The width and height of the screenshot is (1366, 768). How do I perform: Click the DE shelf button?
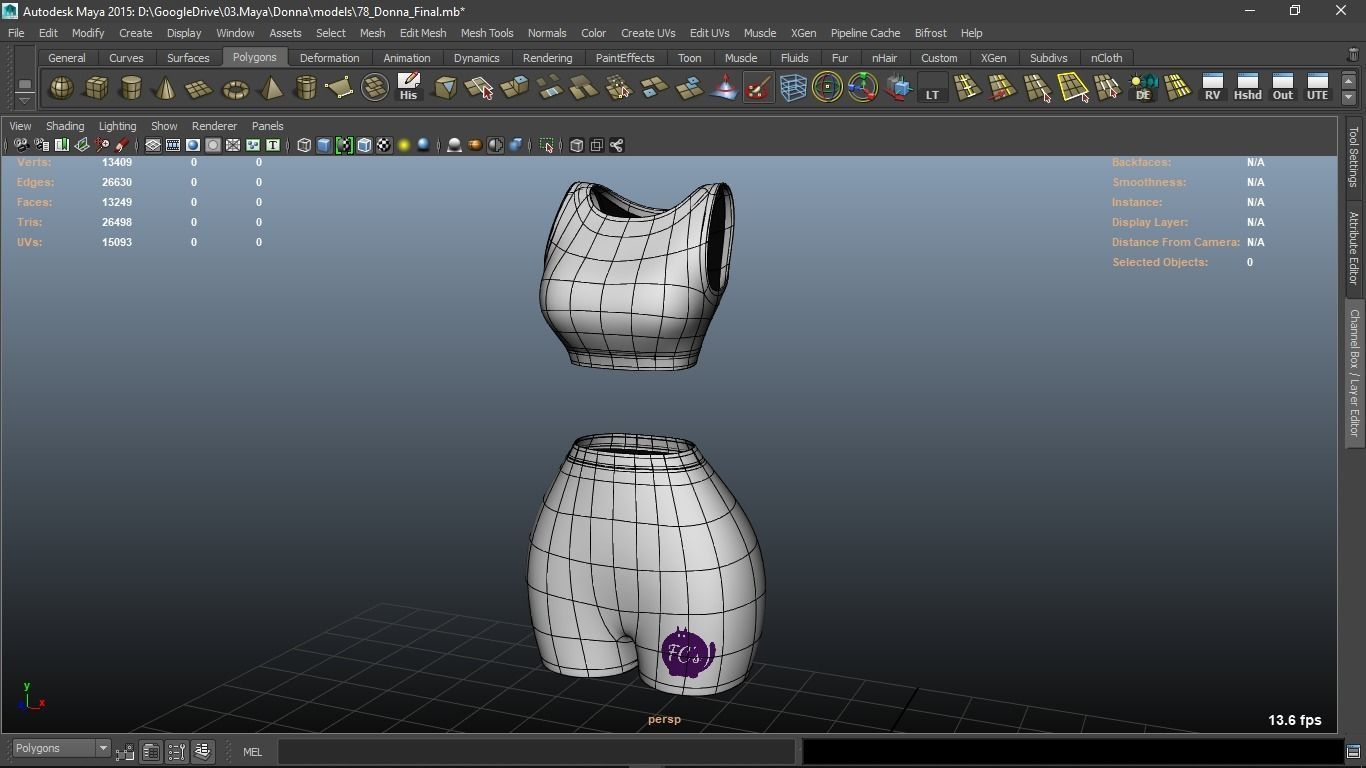point(1142,88)
